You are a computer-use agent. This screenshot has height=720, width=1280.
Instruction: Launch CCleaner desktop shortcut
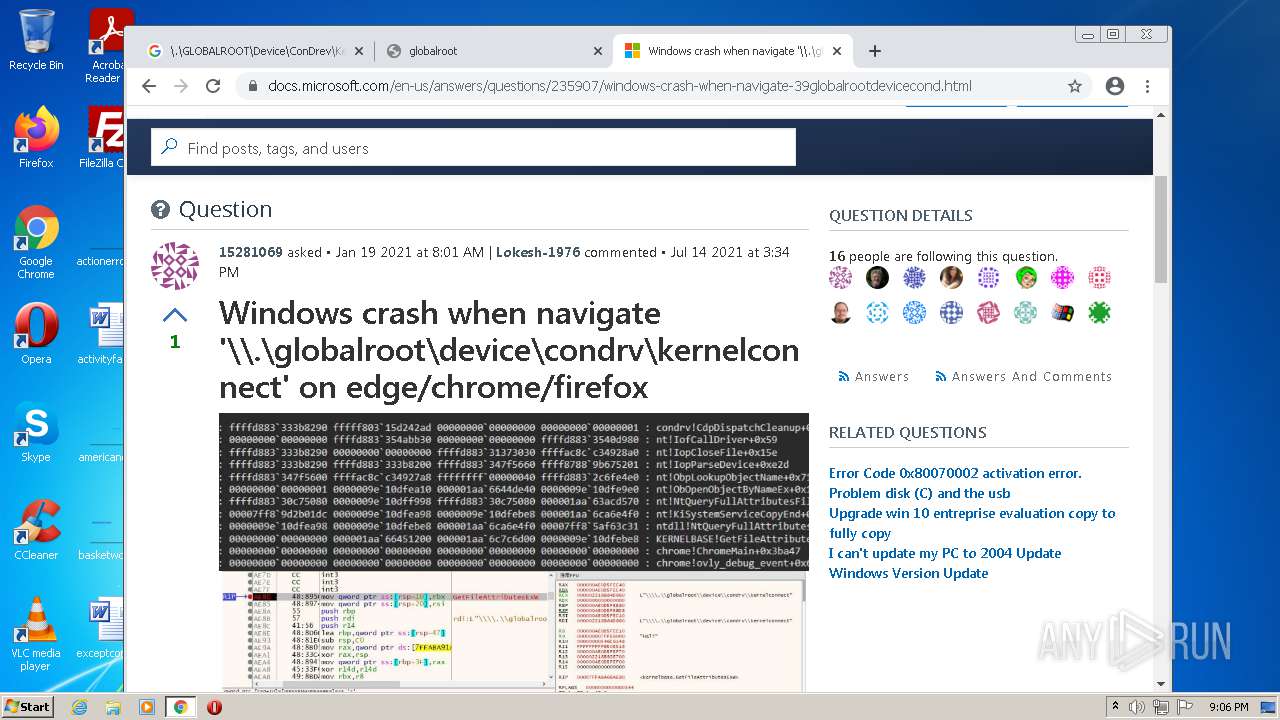[36, 530]
